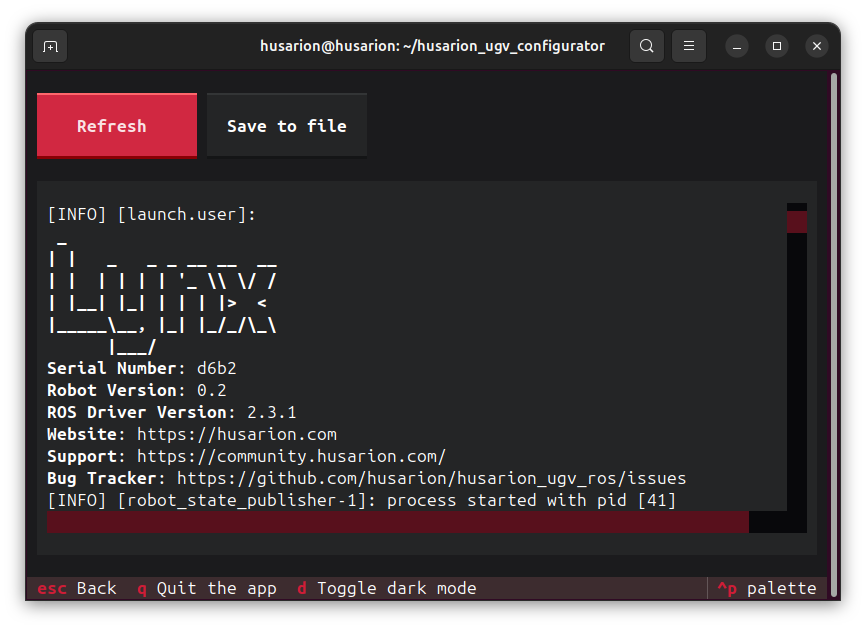Toggle dark mode in the footer
This screenshot has width=866, height=629.
pyautogui.click(x=386, y=588)
